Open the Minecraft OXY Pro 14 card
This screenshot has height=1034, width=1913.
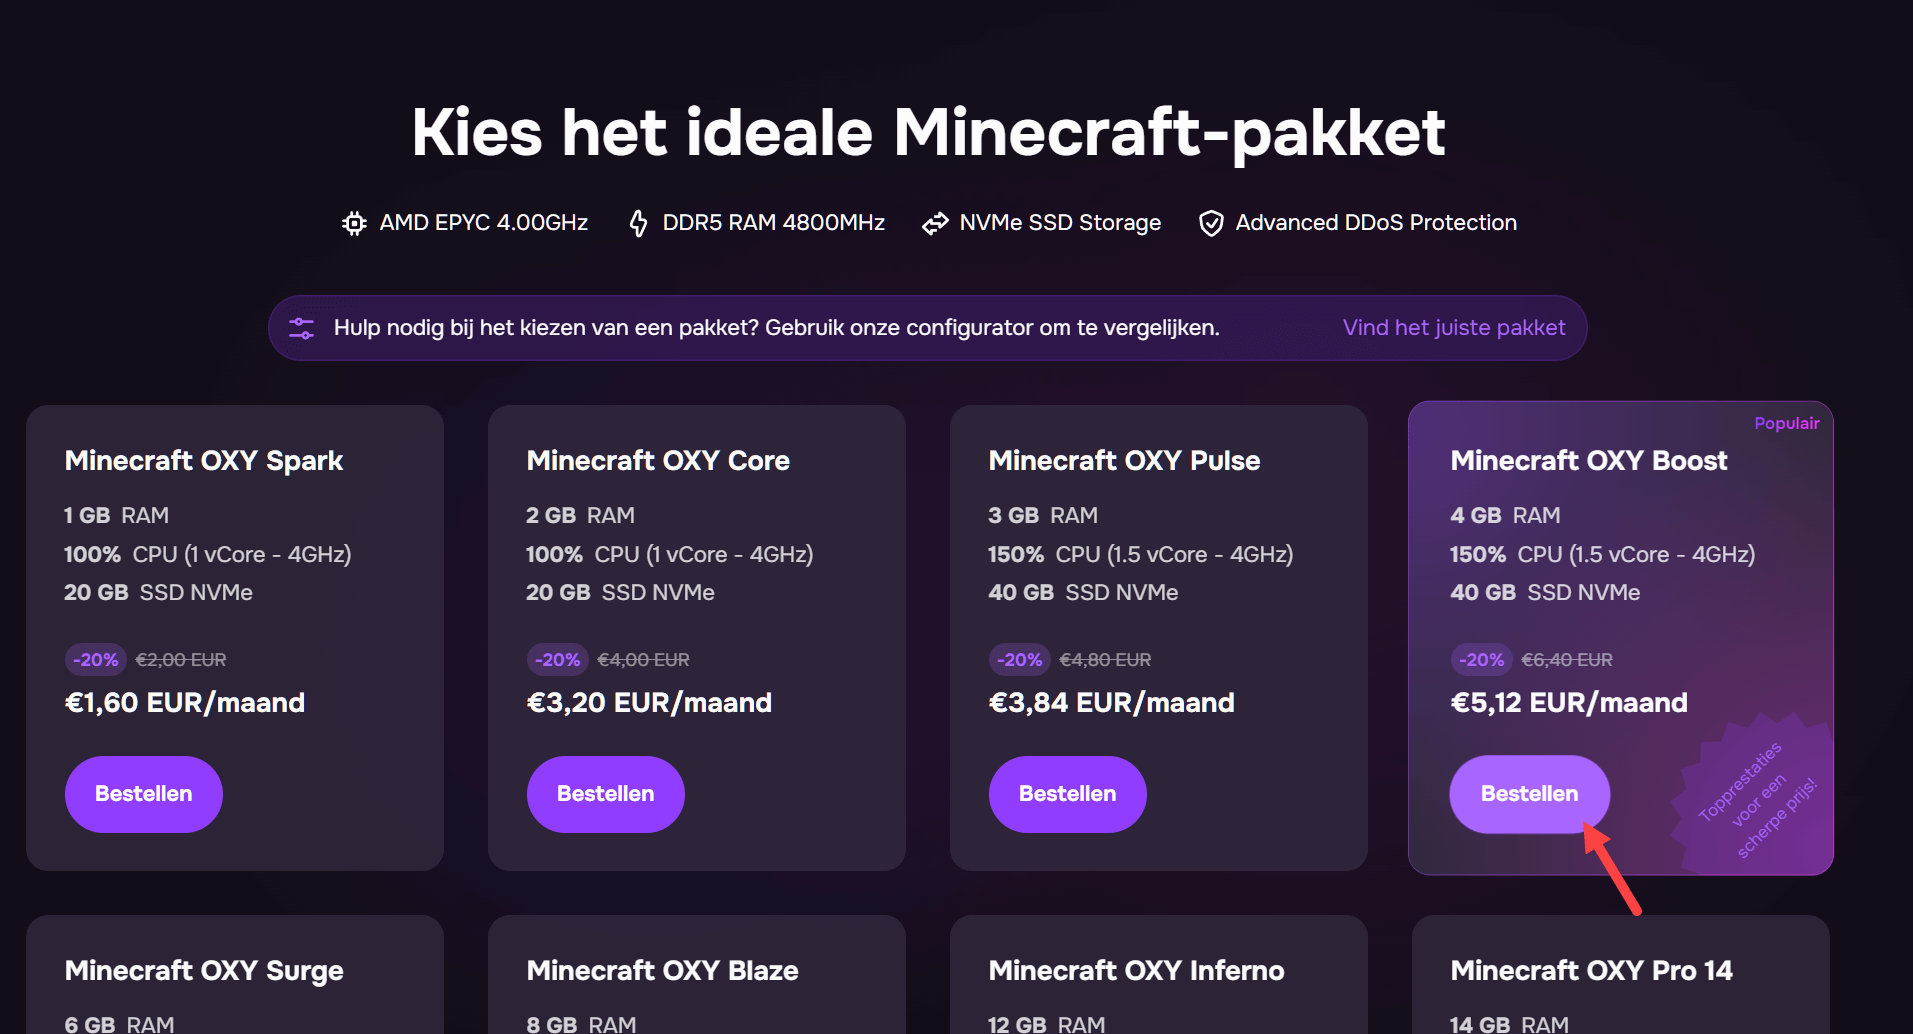(1591, 969)
